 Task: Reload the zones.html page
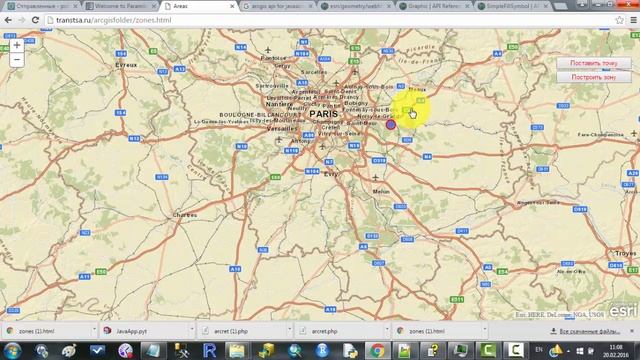click(36, 20)
